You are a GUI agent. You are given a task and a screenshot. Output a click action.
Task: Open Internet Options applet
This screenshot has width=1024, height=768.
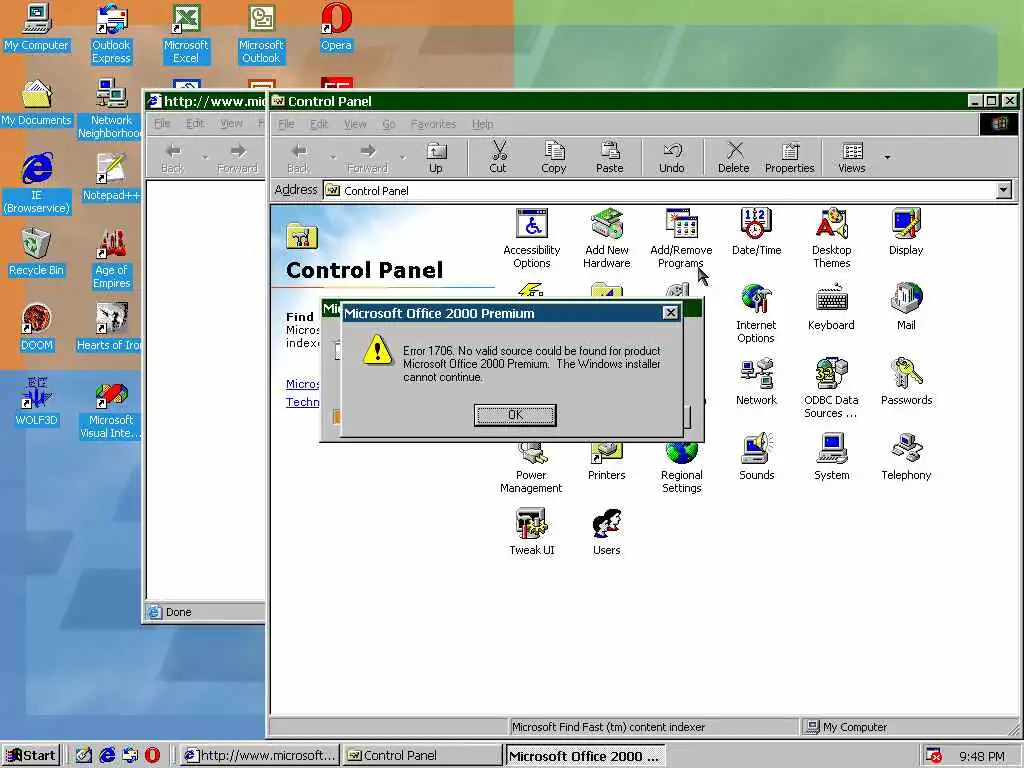(756, 313)
